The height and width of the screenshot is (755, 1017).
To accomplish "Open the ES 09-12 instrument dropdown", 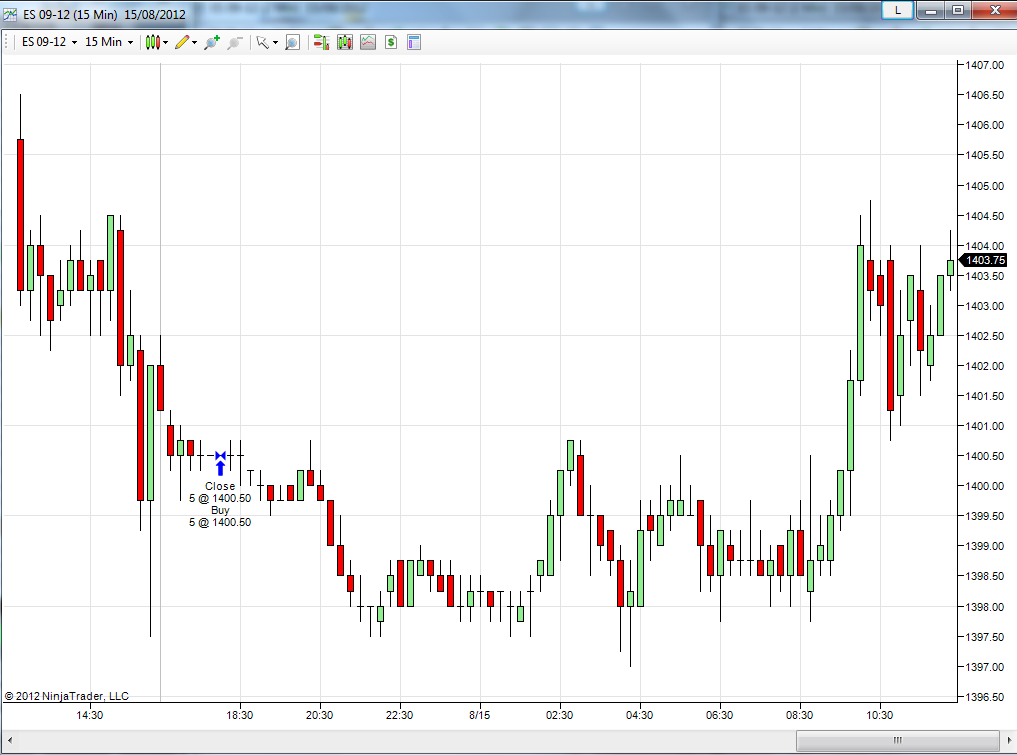I will tap(49, 42).
